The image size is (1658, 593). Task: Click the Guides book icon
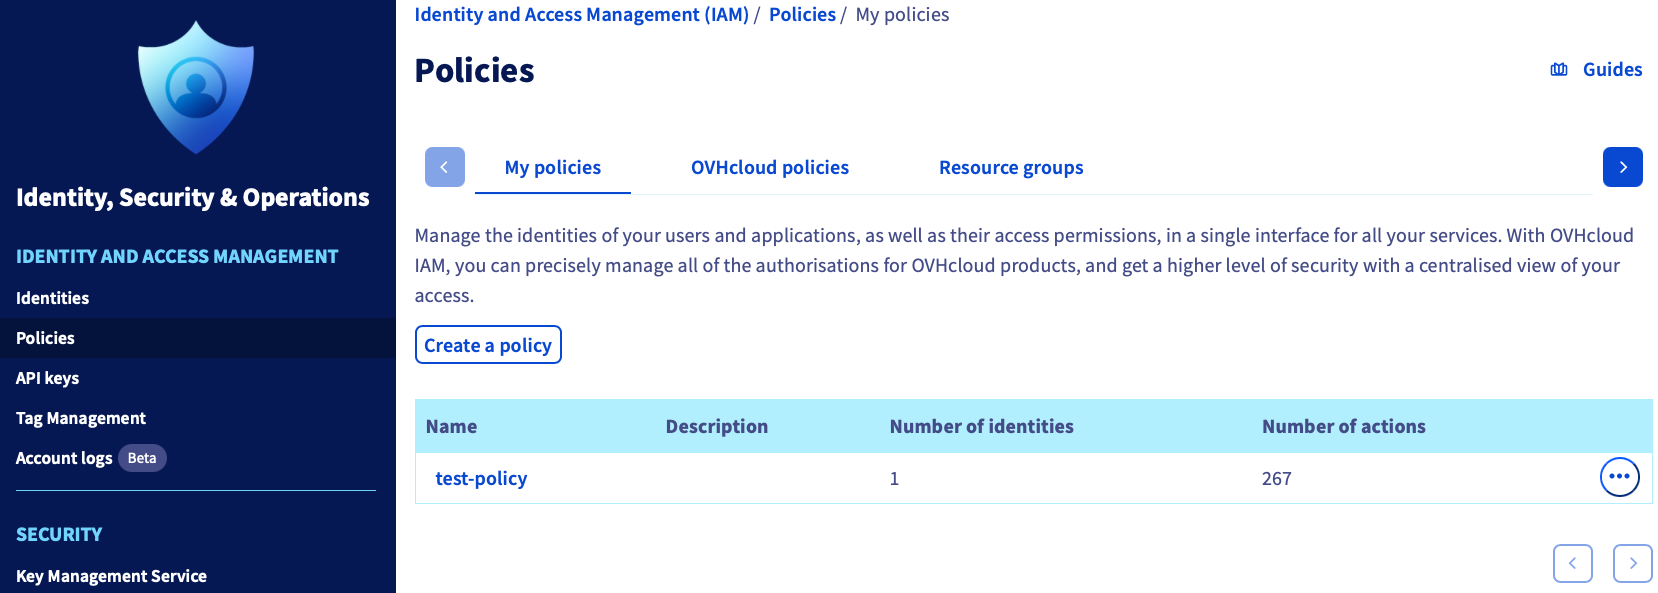[1559, 70]
